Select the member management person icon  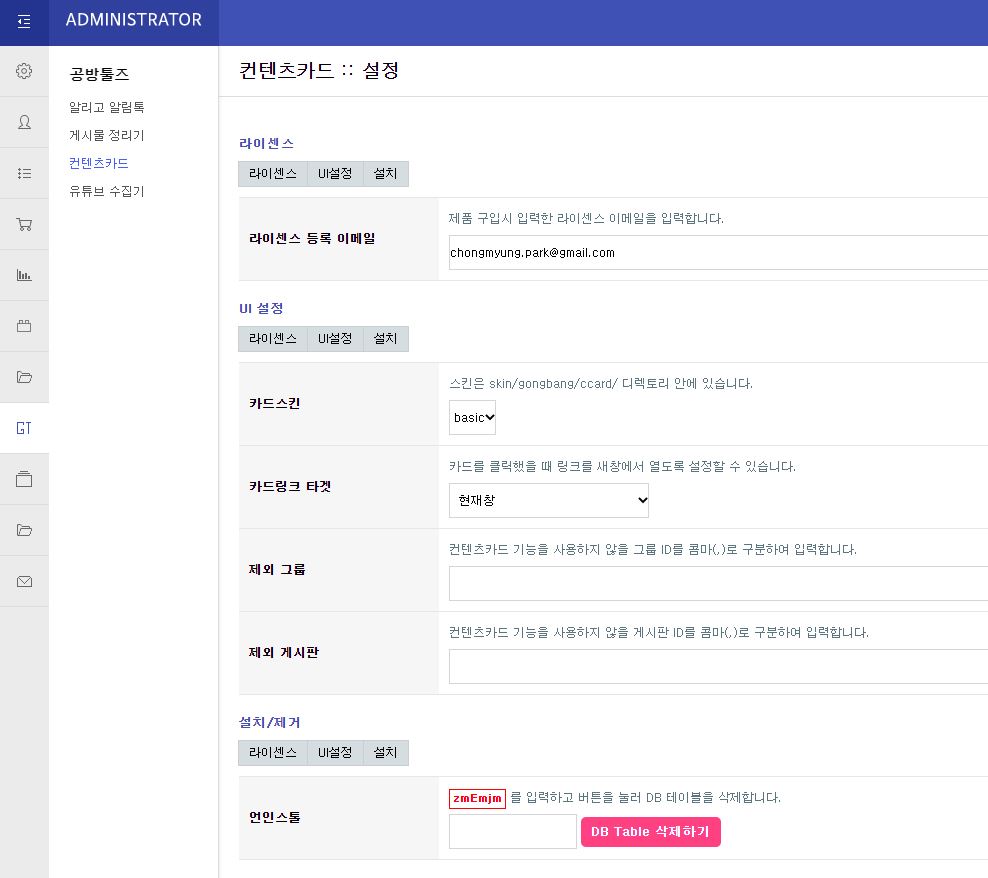[24, 122]
